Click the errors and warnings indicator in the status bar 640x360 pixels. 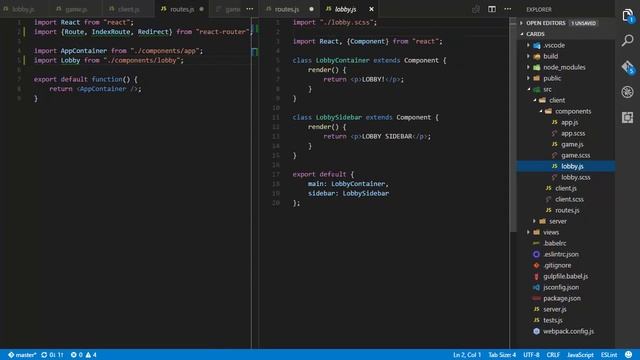[x=83, y=355]
